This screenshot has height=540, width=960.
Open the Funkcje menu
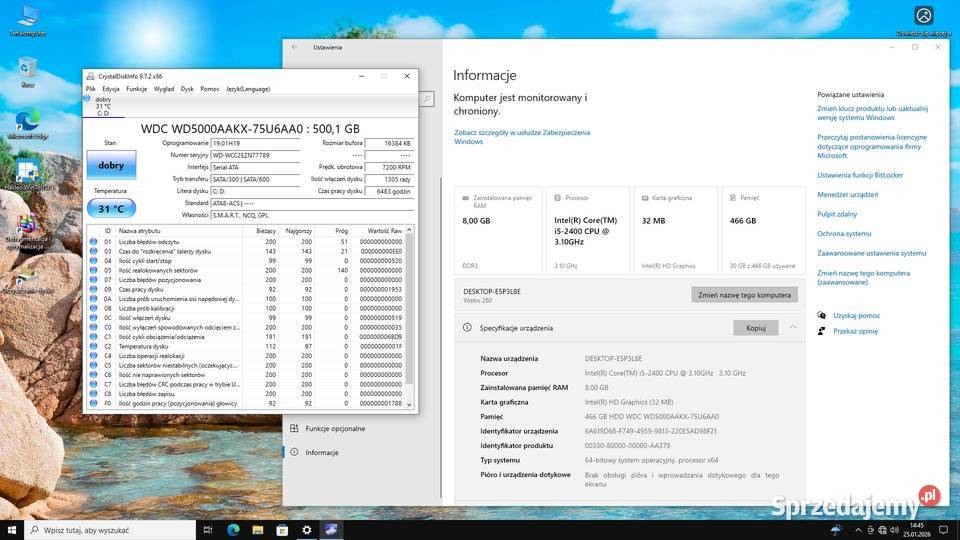pos(137,89)
